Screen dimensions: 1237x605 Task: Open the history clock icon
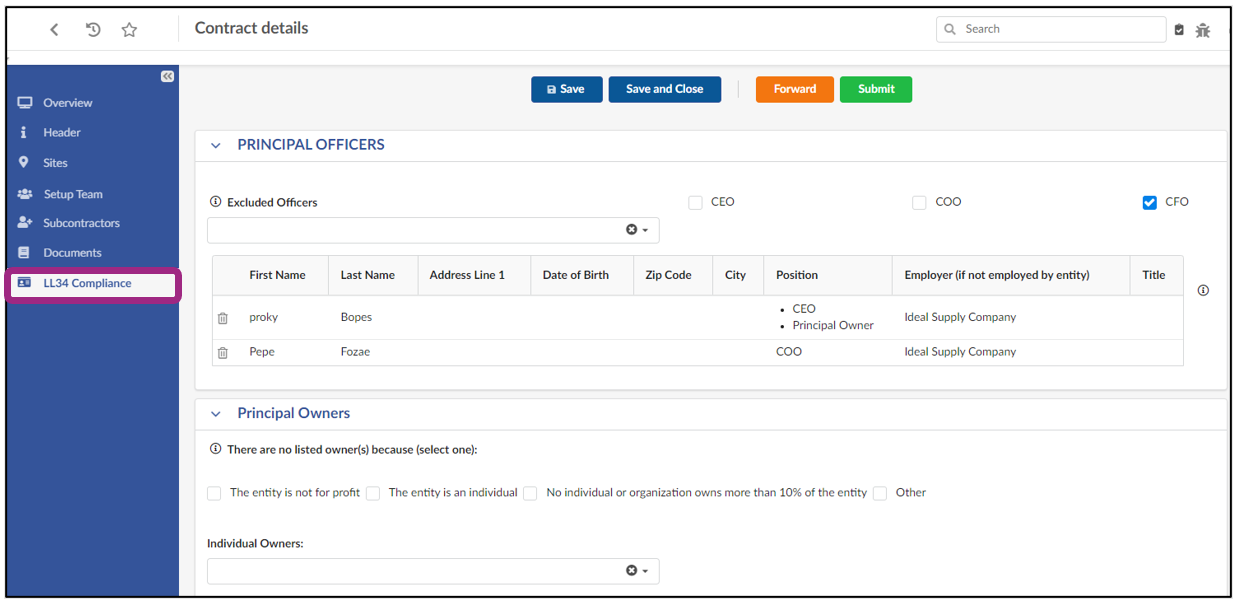pos(93,30)
